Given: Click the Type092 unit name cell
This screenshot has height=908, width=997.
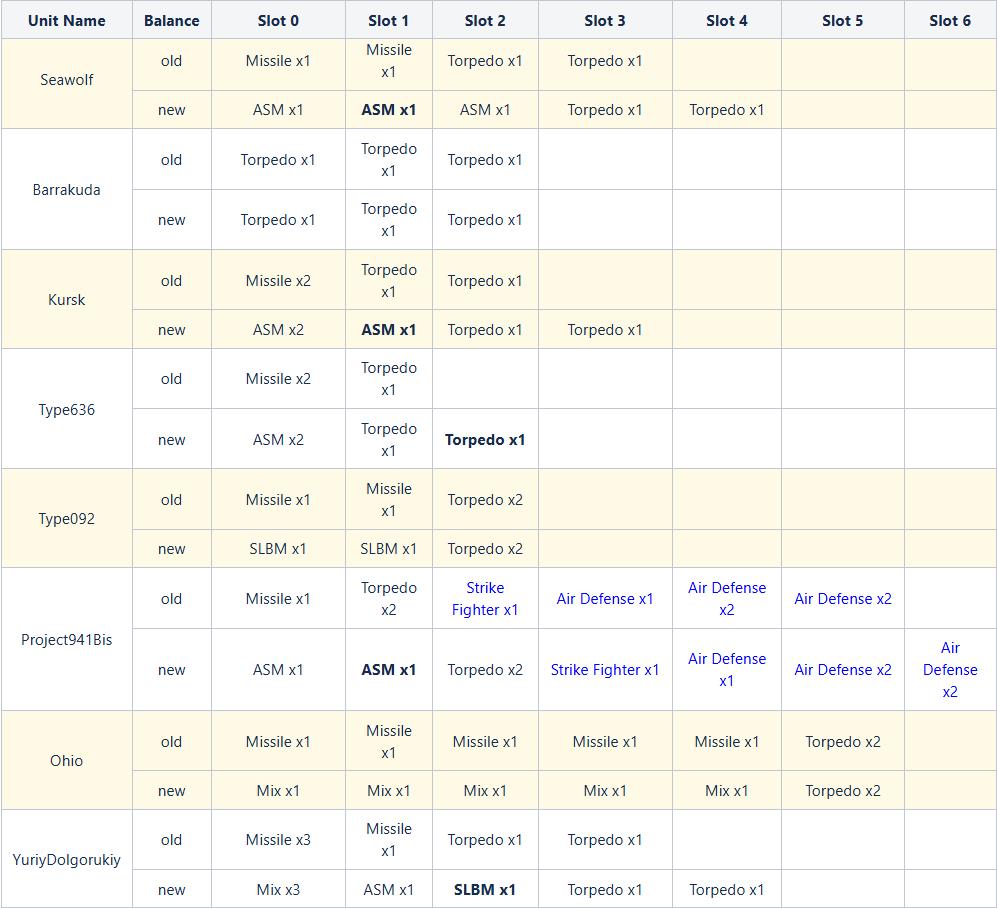Looking at the screenshot, I should (67, 518).
